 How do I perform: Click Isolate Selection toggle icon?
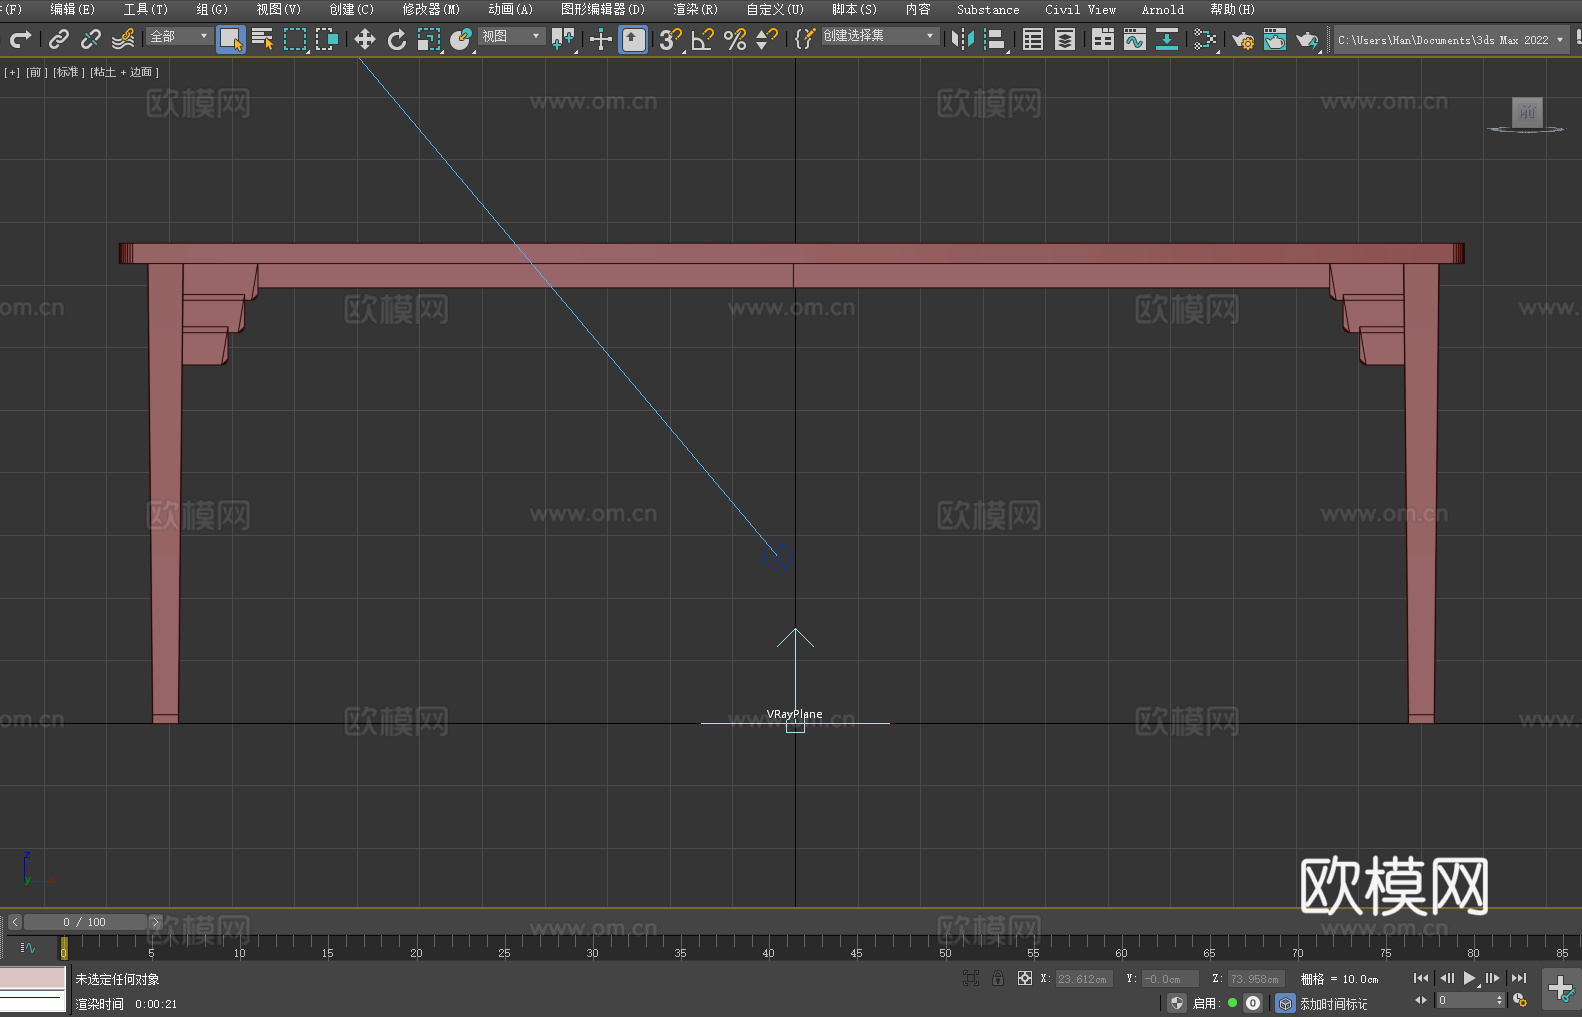(x=971, y=978)
